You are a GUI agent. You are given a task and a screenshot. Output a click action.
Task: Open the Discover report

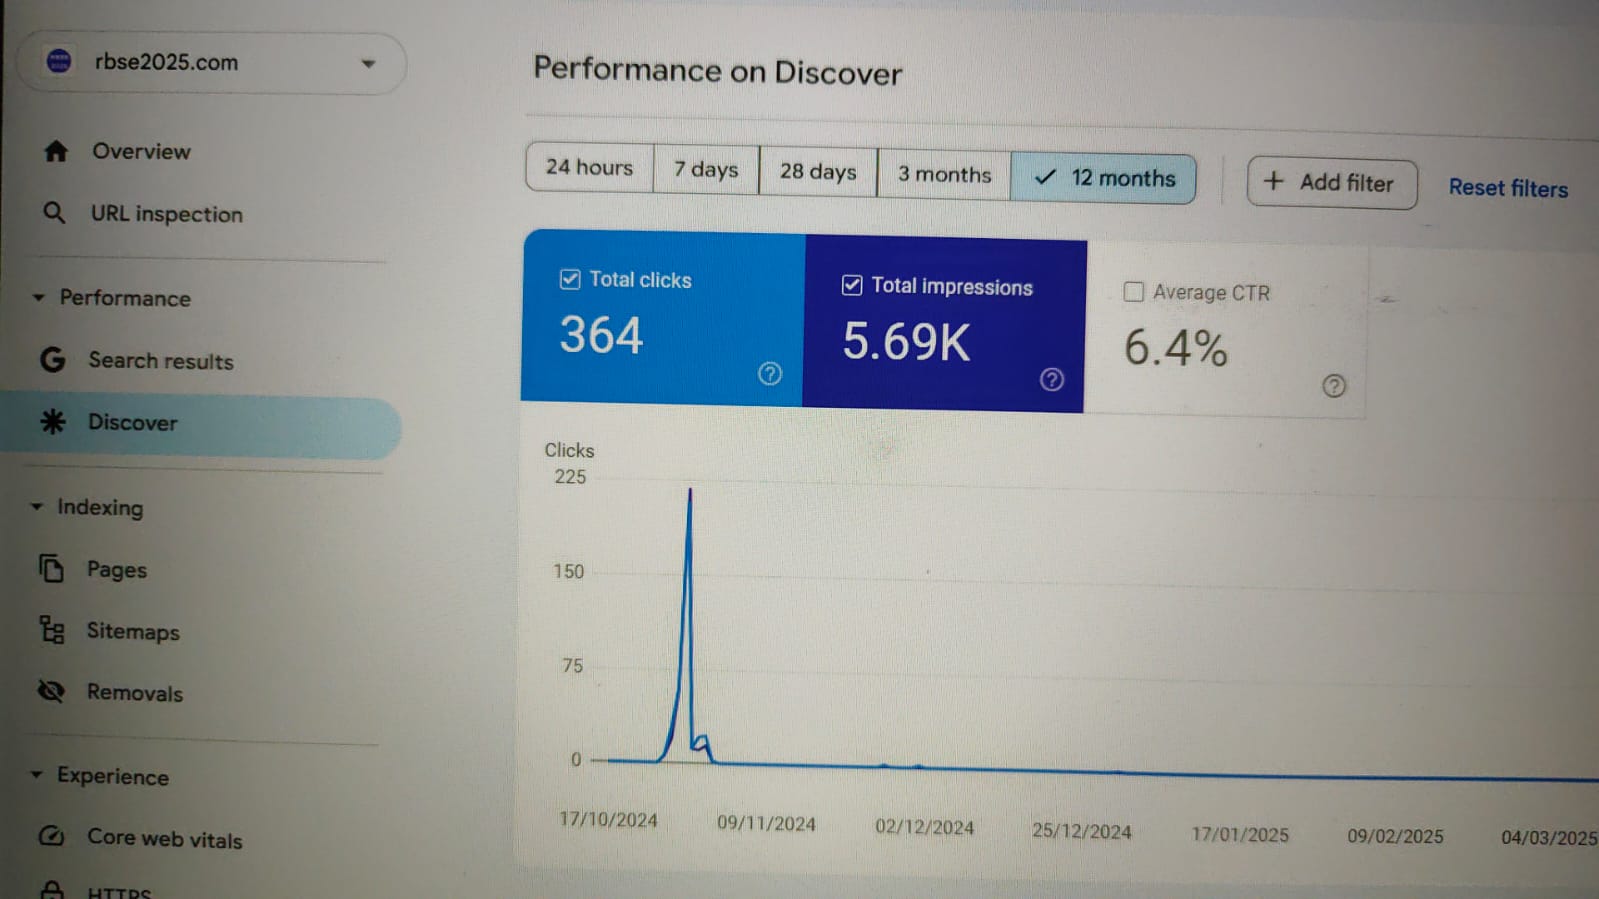click(132, 422)
